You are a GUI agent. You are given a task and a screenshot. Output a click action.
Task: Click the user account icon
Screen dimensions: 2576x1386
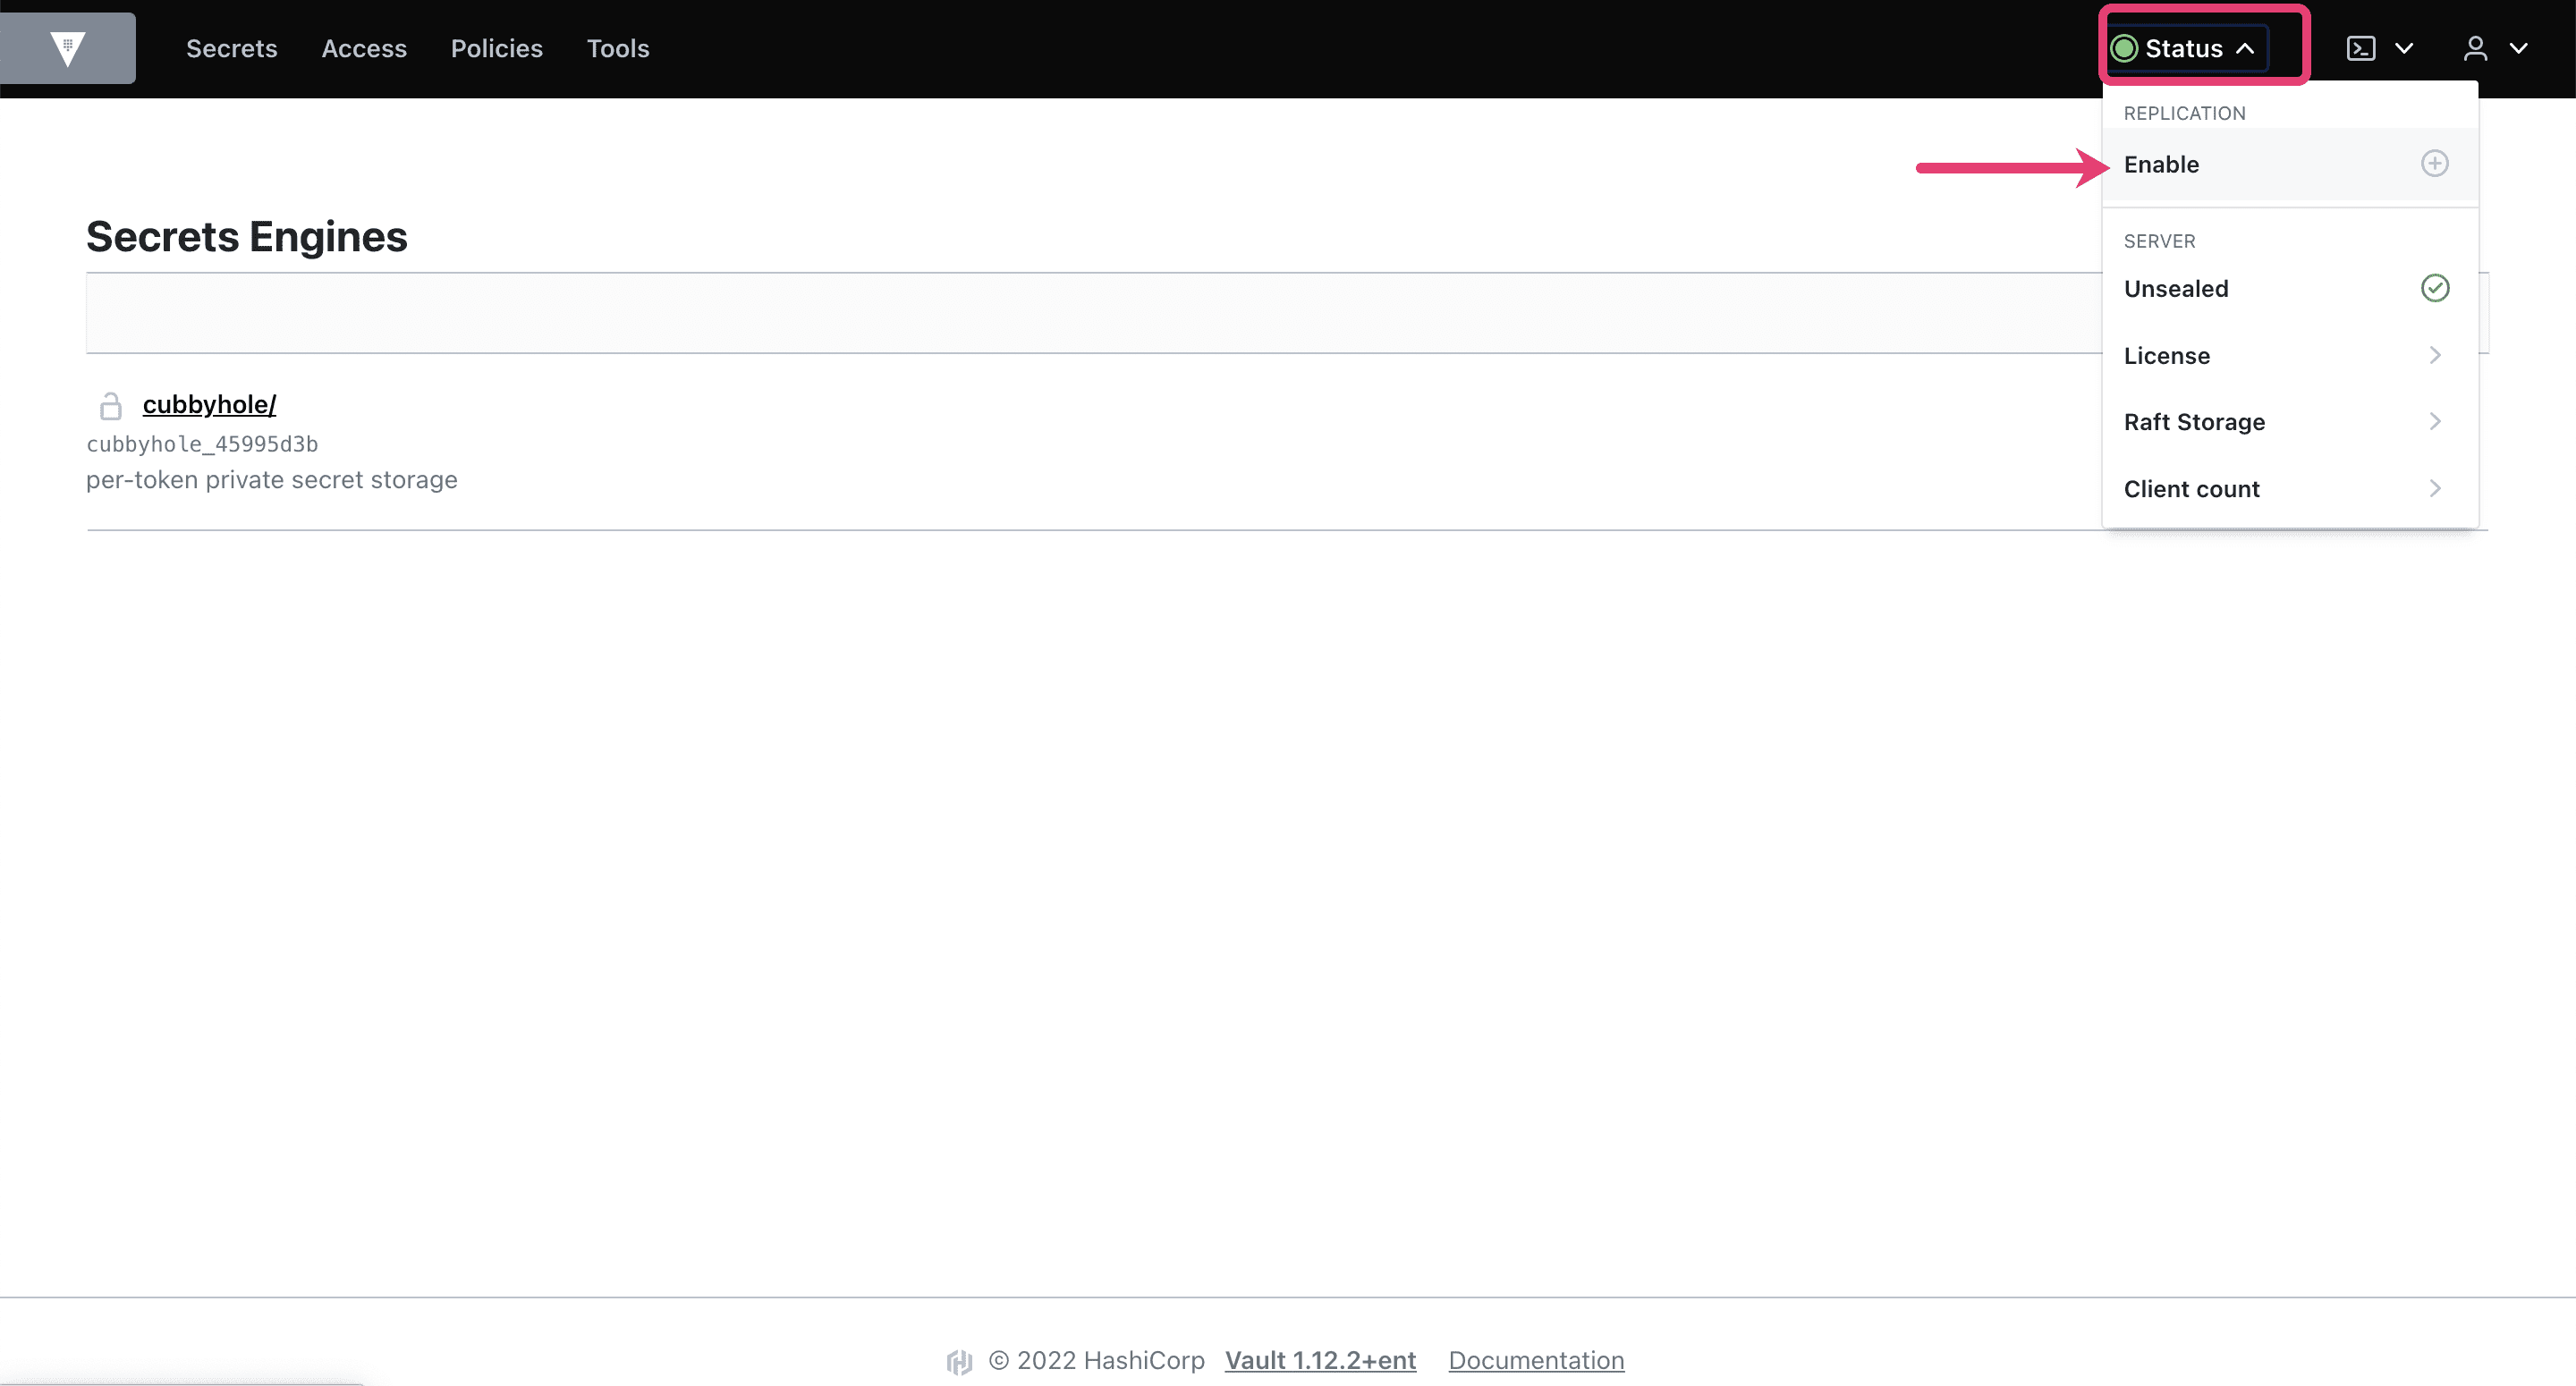point(2473,46)
